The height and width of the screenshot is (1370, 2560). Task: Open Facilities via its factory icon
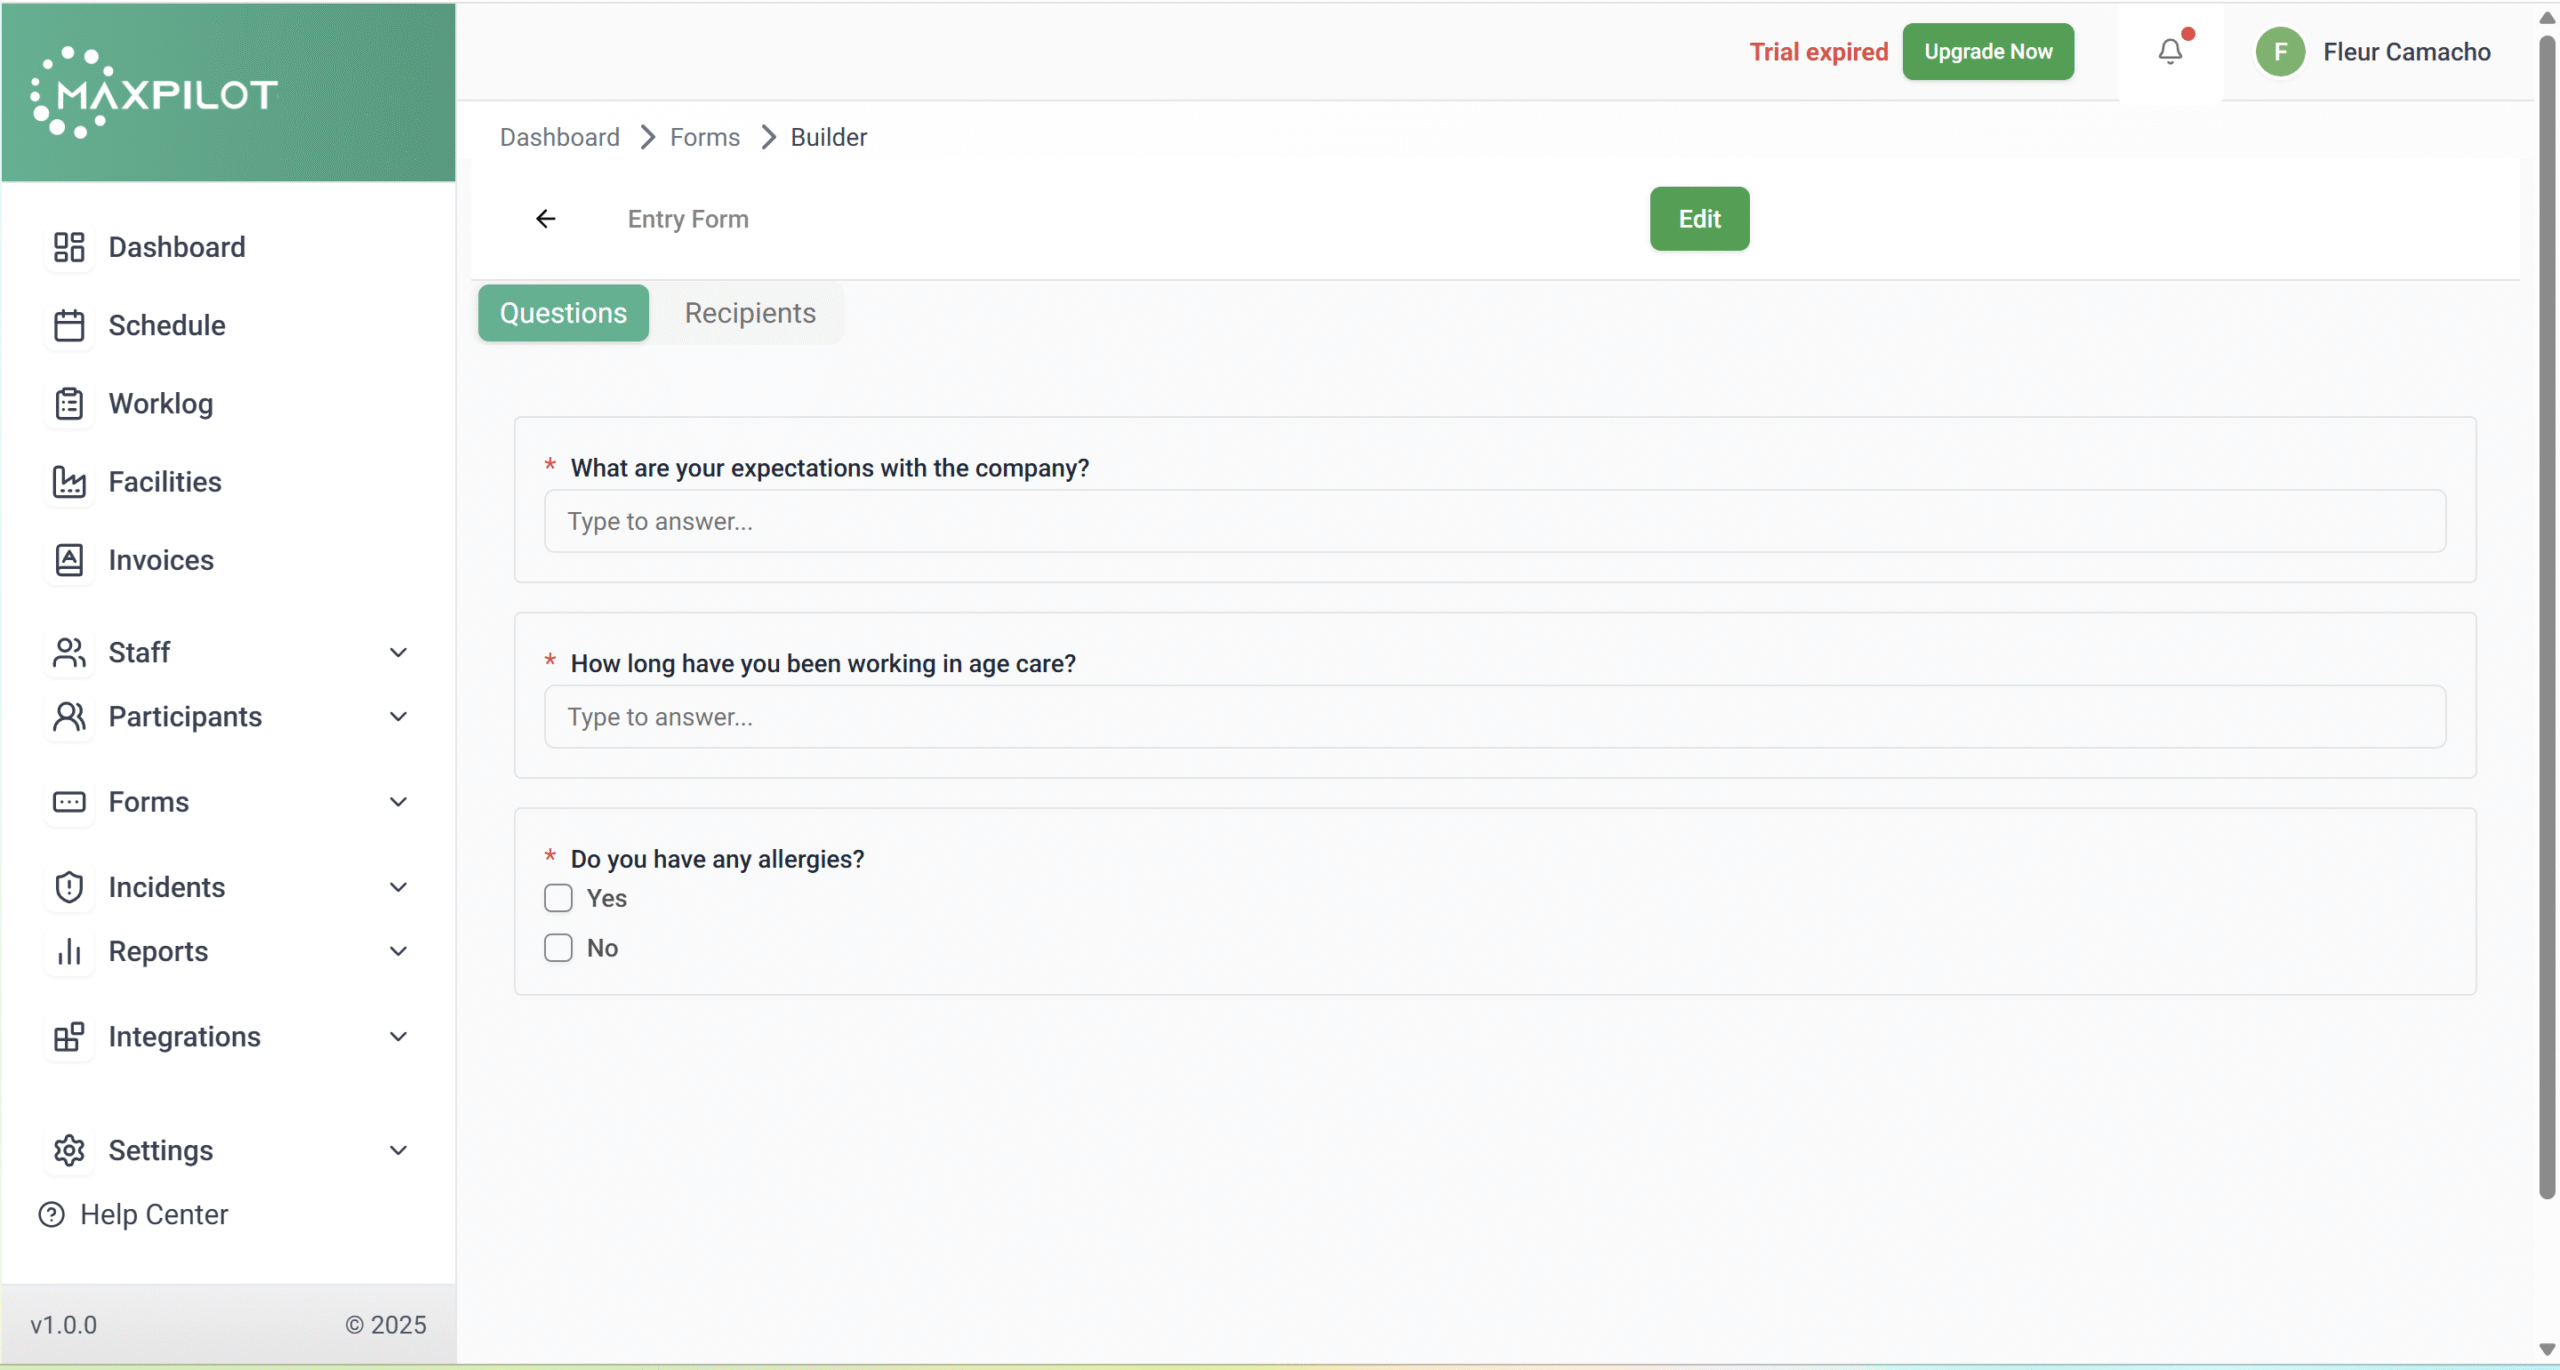coord(69,481)
